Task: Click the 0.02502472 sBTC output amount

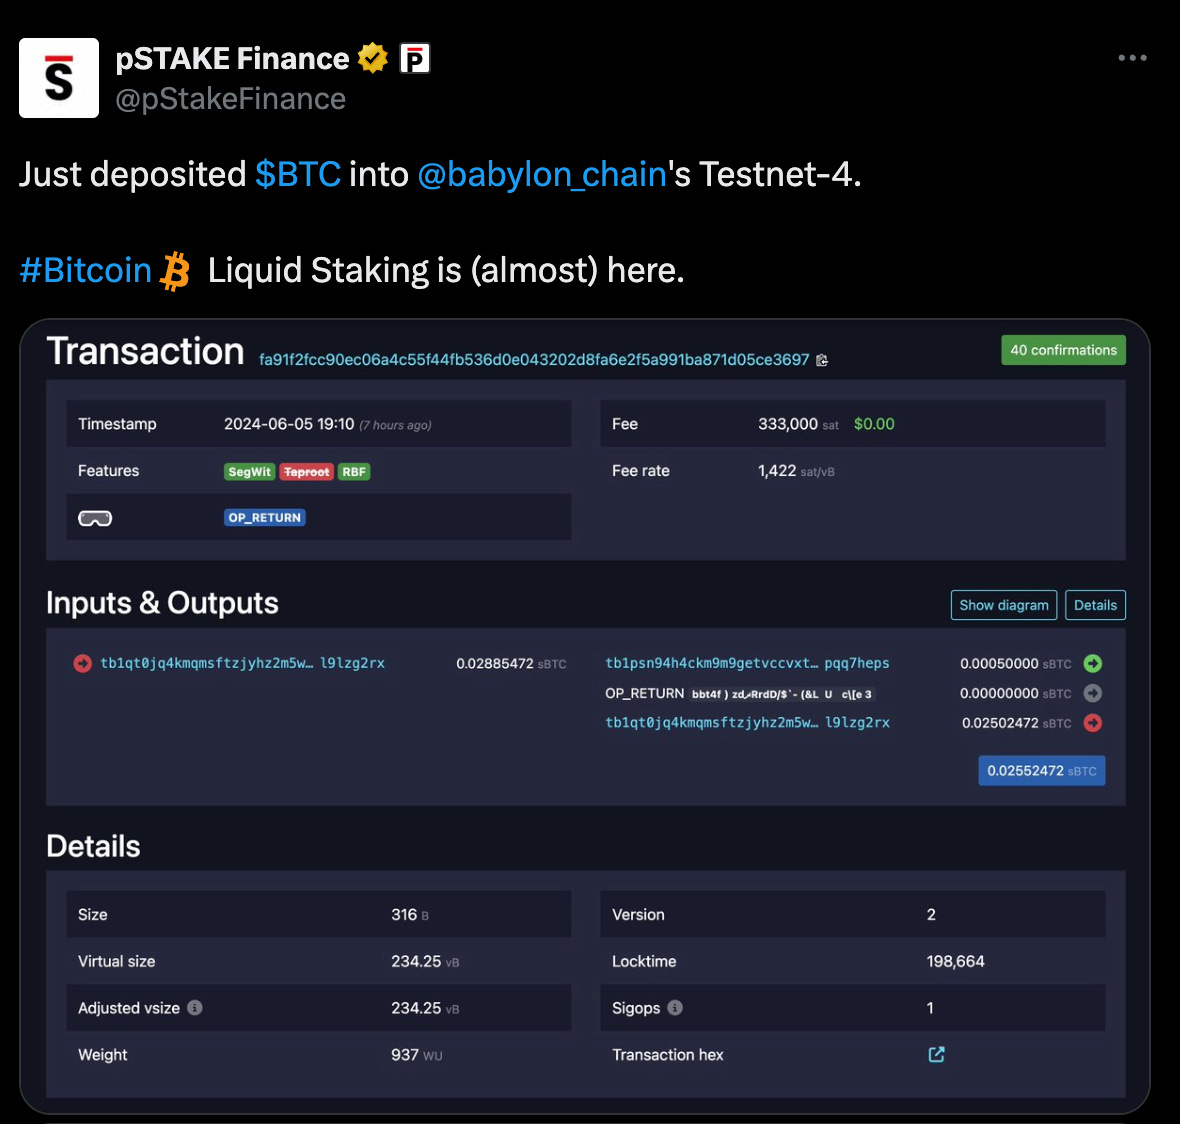Action: tap(1017, 723)
